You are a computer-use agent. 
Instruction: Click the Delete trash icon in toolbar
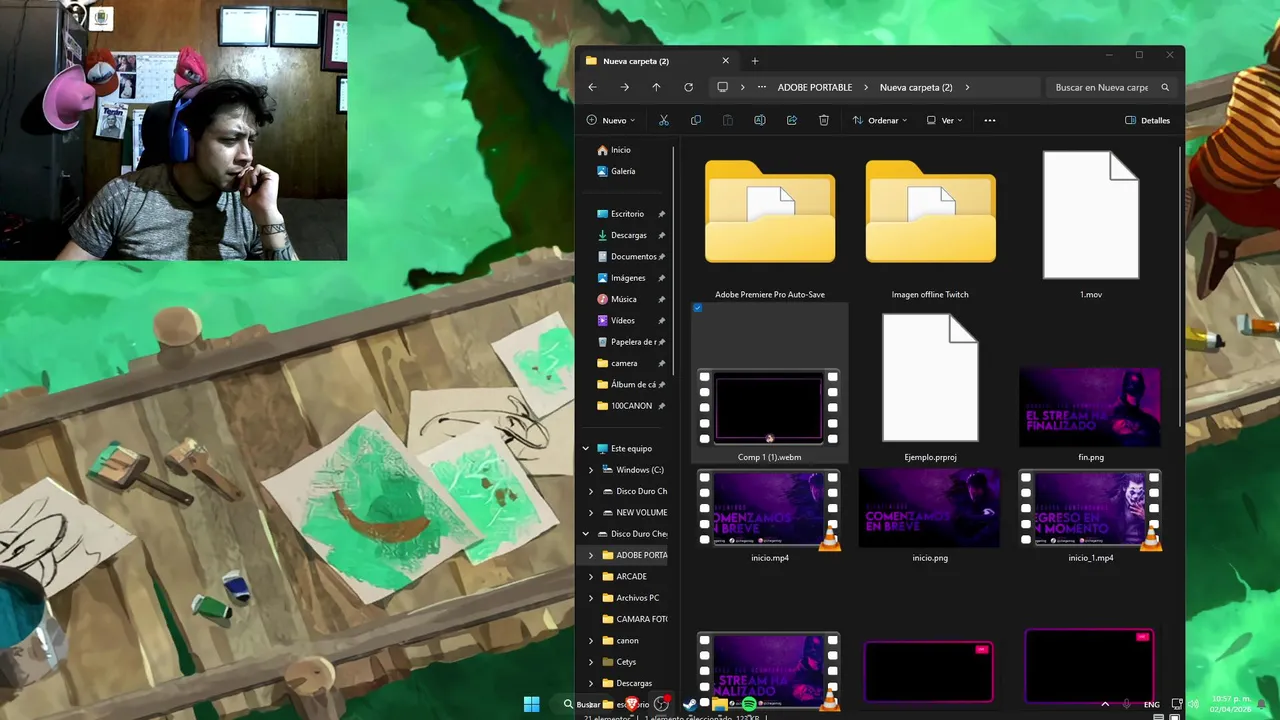824,120
